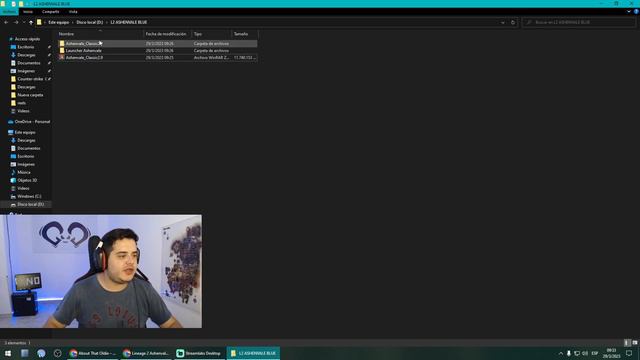Viewport: 640px width, 360px height.
Task: Focus the search box for L2 ASHENVALE BLUE
Action: click(x=579, y=22)
